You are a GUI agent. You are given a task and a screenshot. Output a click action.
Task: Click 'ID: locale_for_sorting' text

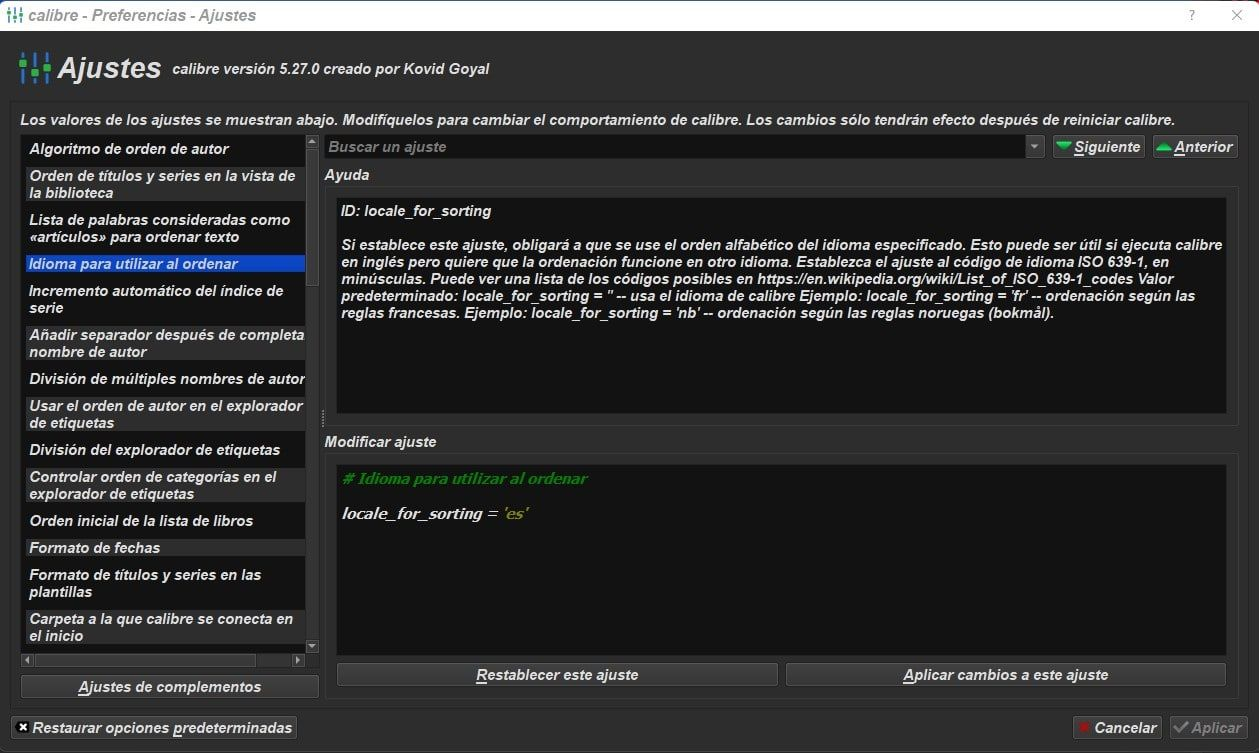click(x=416, y=211)
